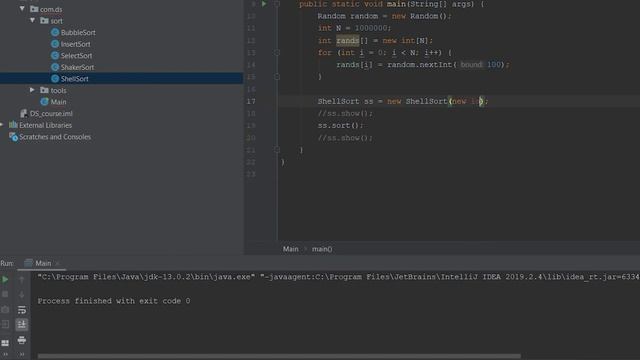Select ShellSort class in project tree
The width and height of the screenshot is (640, 360).
tap(74, 79)
